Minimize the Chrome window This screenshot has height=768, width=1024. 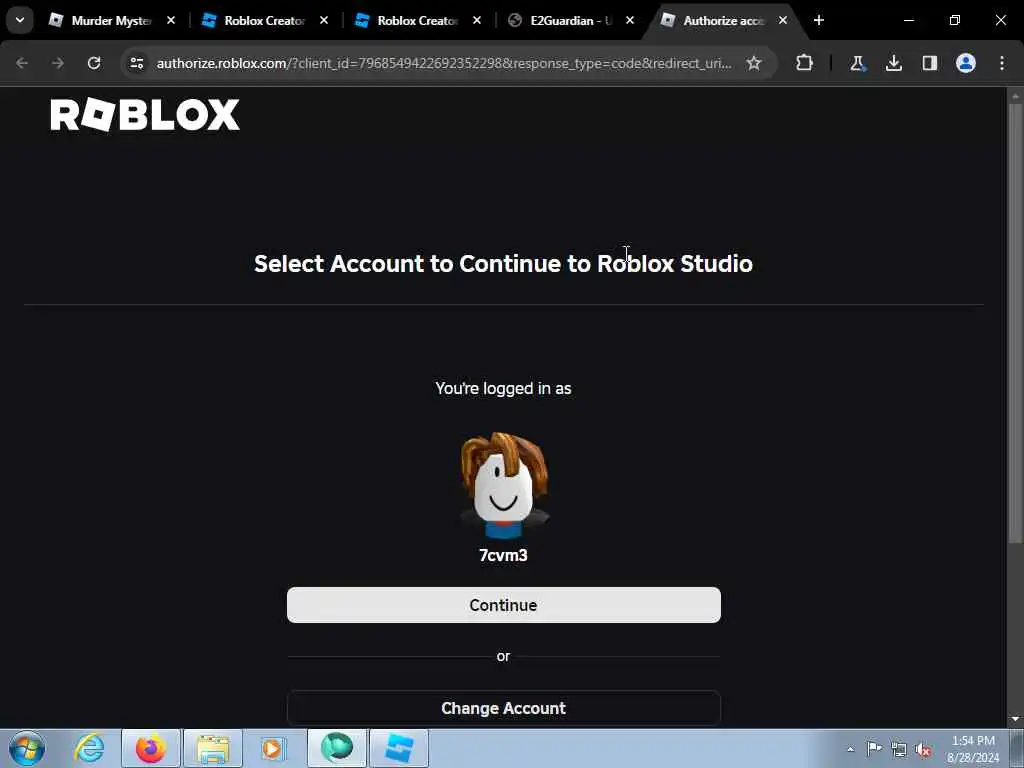tap(908, 21)
